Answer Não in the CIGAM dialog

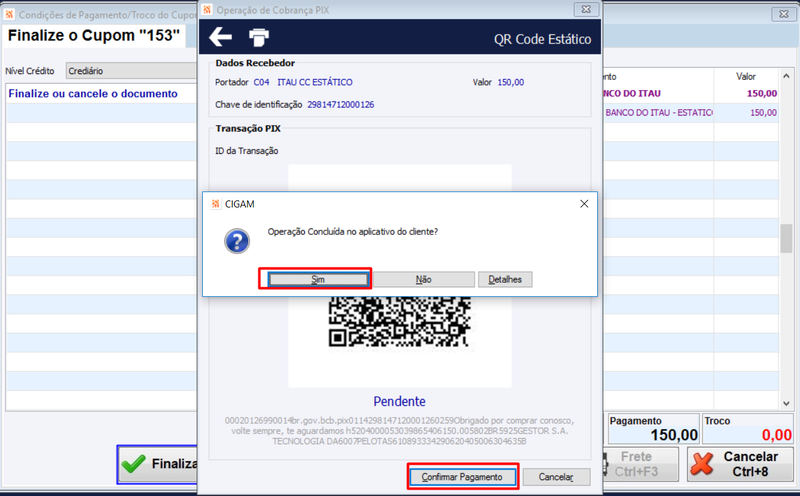(x=423, y=279)
